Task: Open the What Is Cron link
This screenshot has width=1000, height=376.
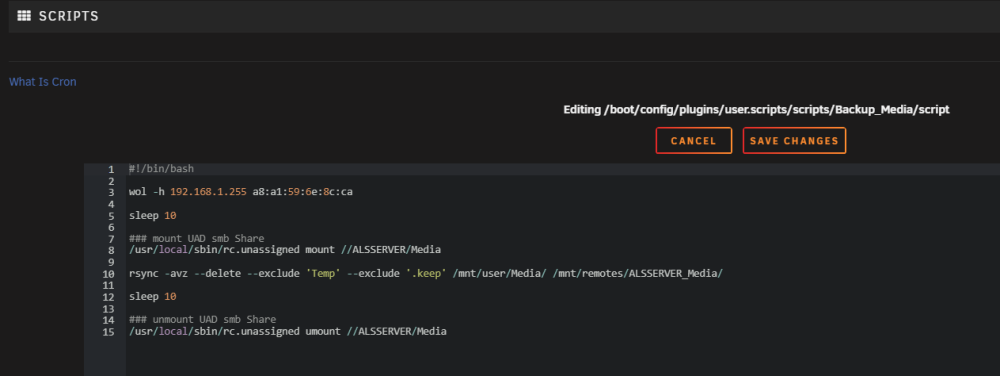Action: pos(43,82)
